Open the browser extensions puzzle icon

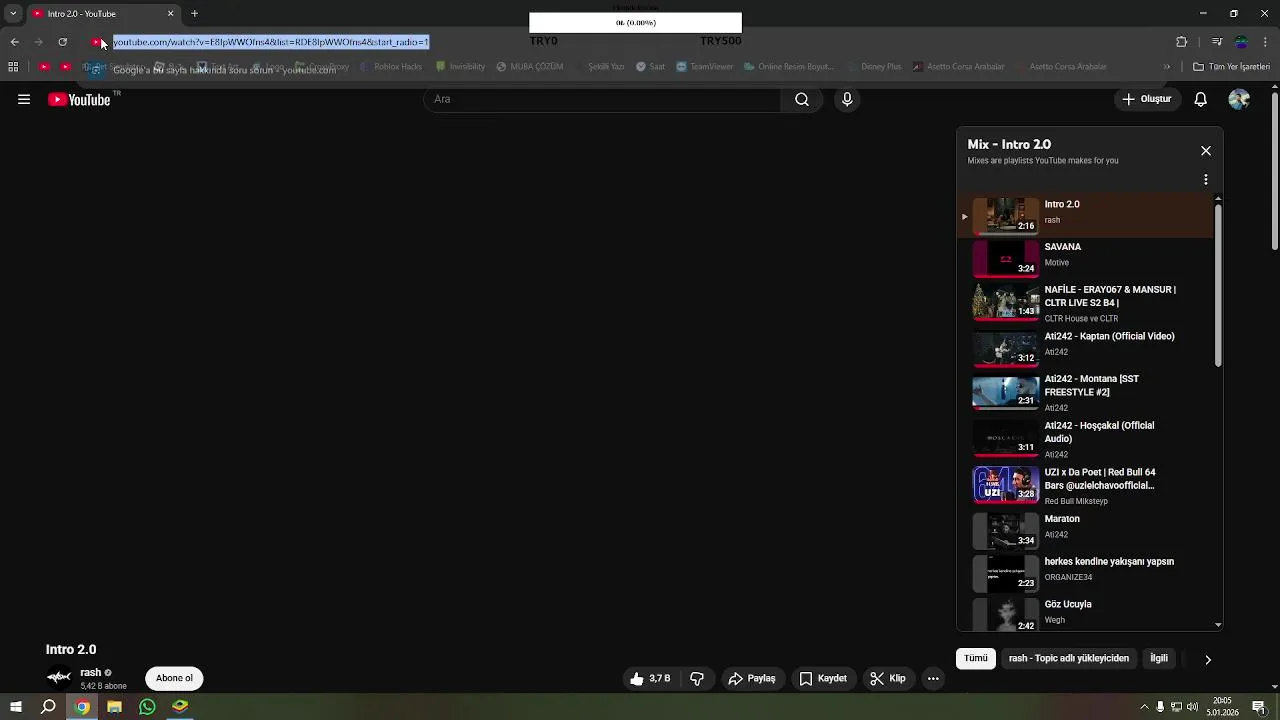click(x=1182, y=42)
